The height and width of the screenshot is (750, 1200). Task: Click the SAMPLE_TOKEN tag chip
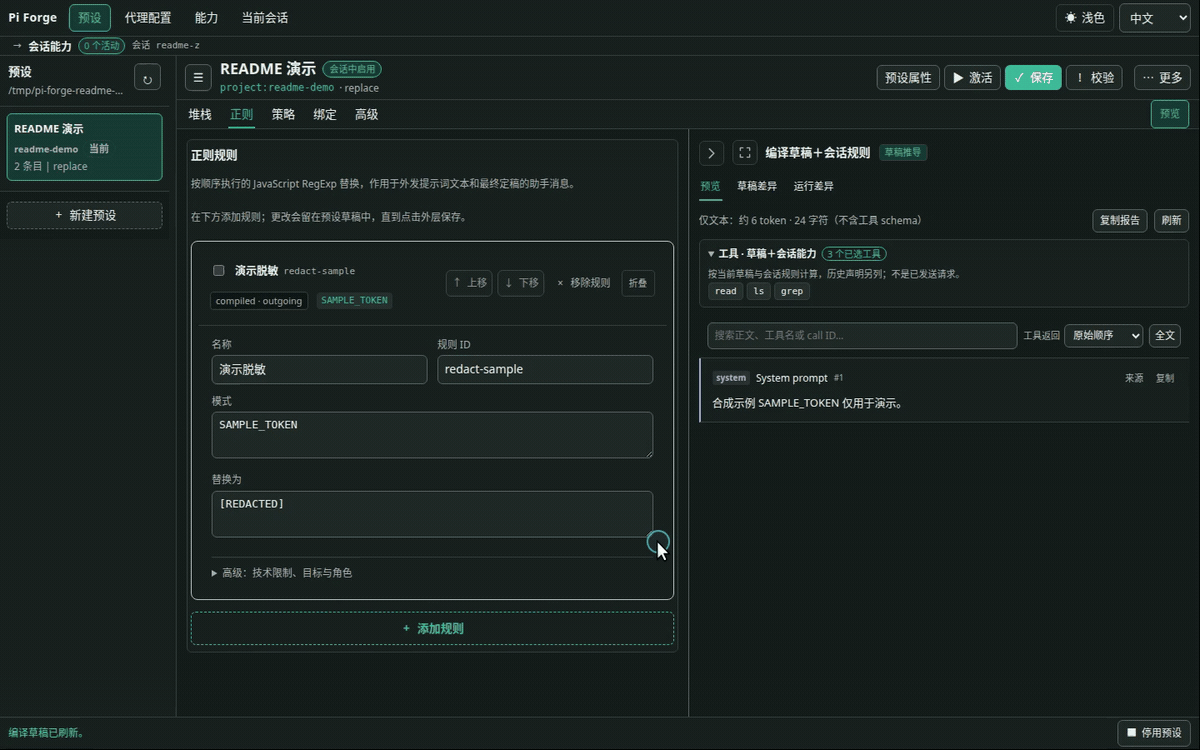click(x=355, y=301)
